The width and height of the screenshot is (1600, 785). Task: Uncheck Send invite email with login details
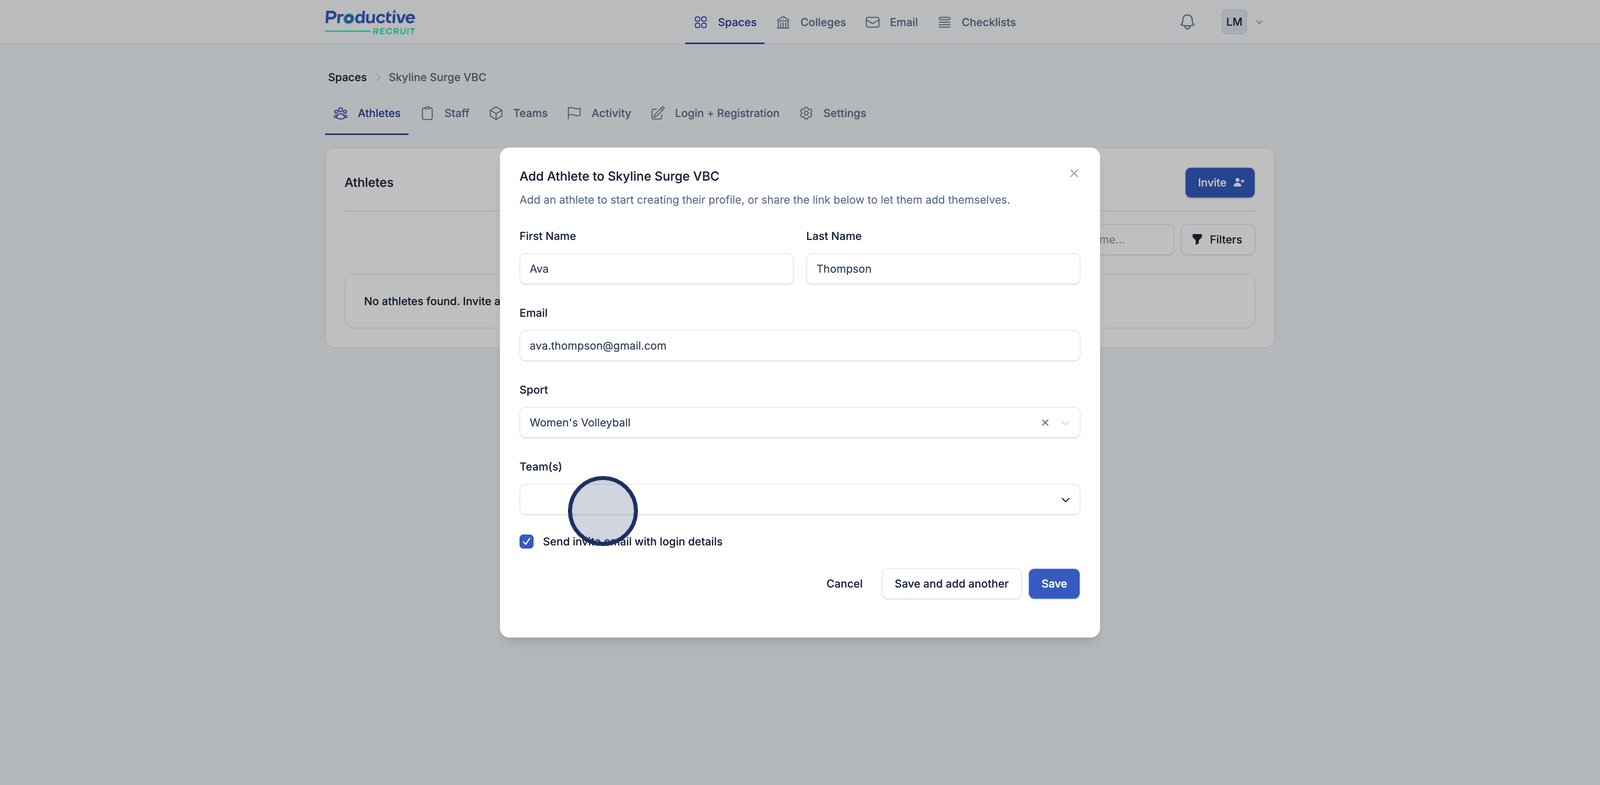point(527,542)
